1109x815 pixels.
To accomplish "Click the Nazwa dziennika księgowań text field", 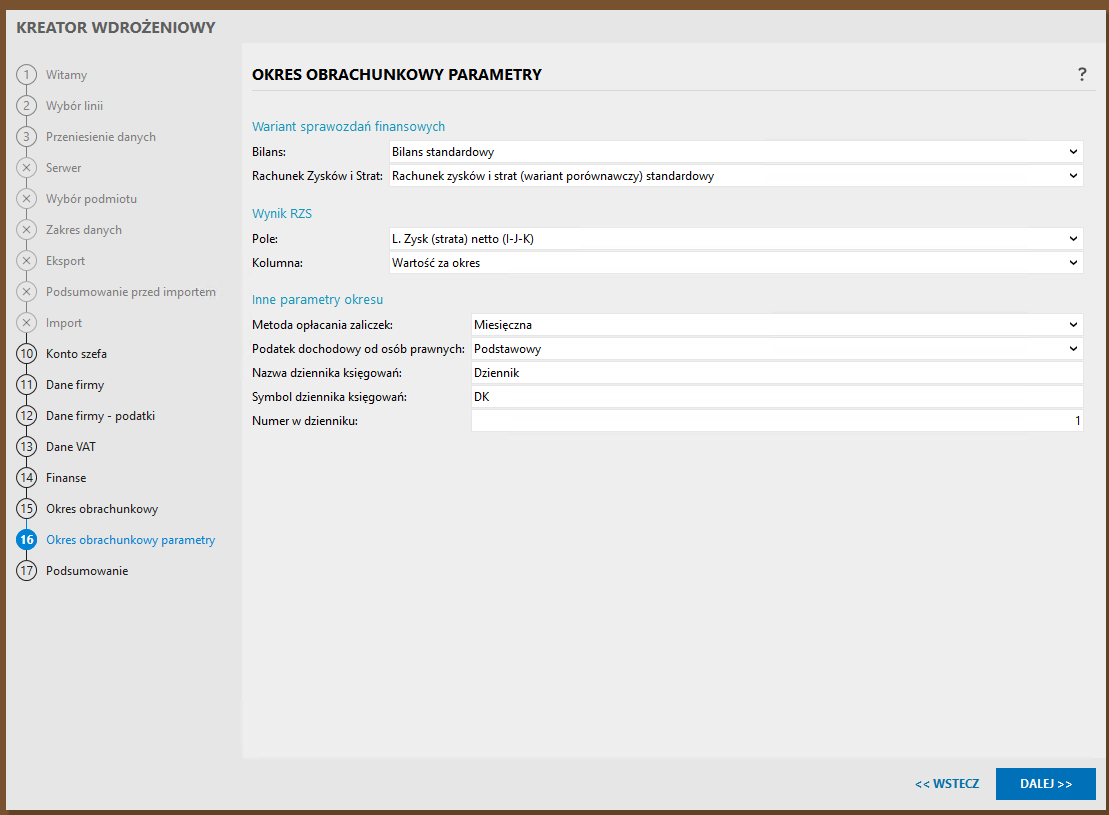I will (x=776, y=373).
